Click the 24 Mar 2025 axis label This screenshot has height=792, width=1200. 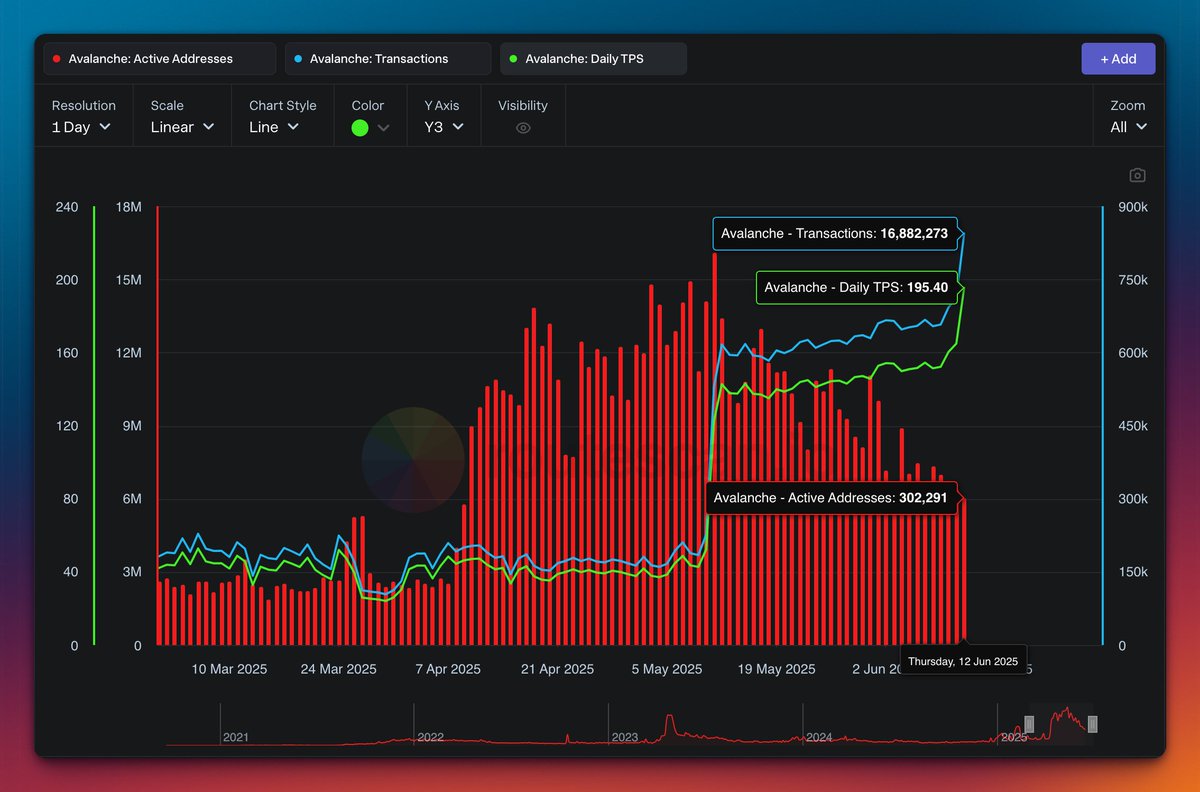click(339, 669)
